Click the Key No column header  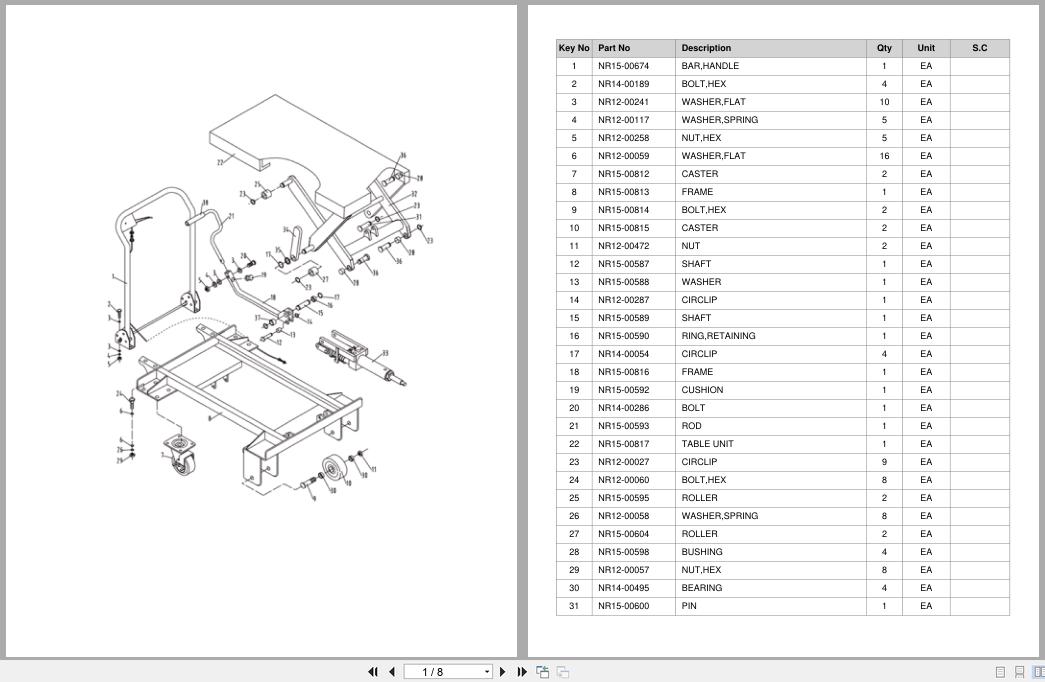click(x=574, y=48)
